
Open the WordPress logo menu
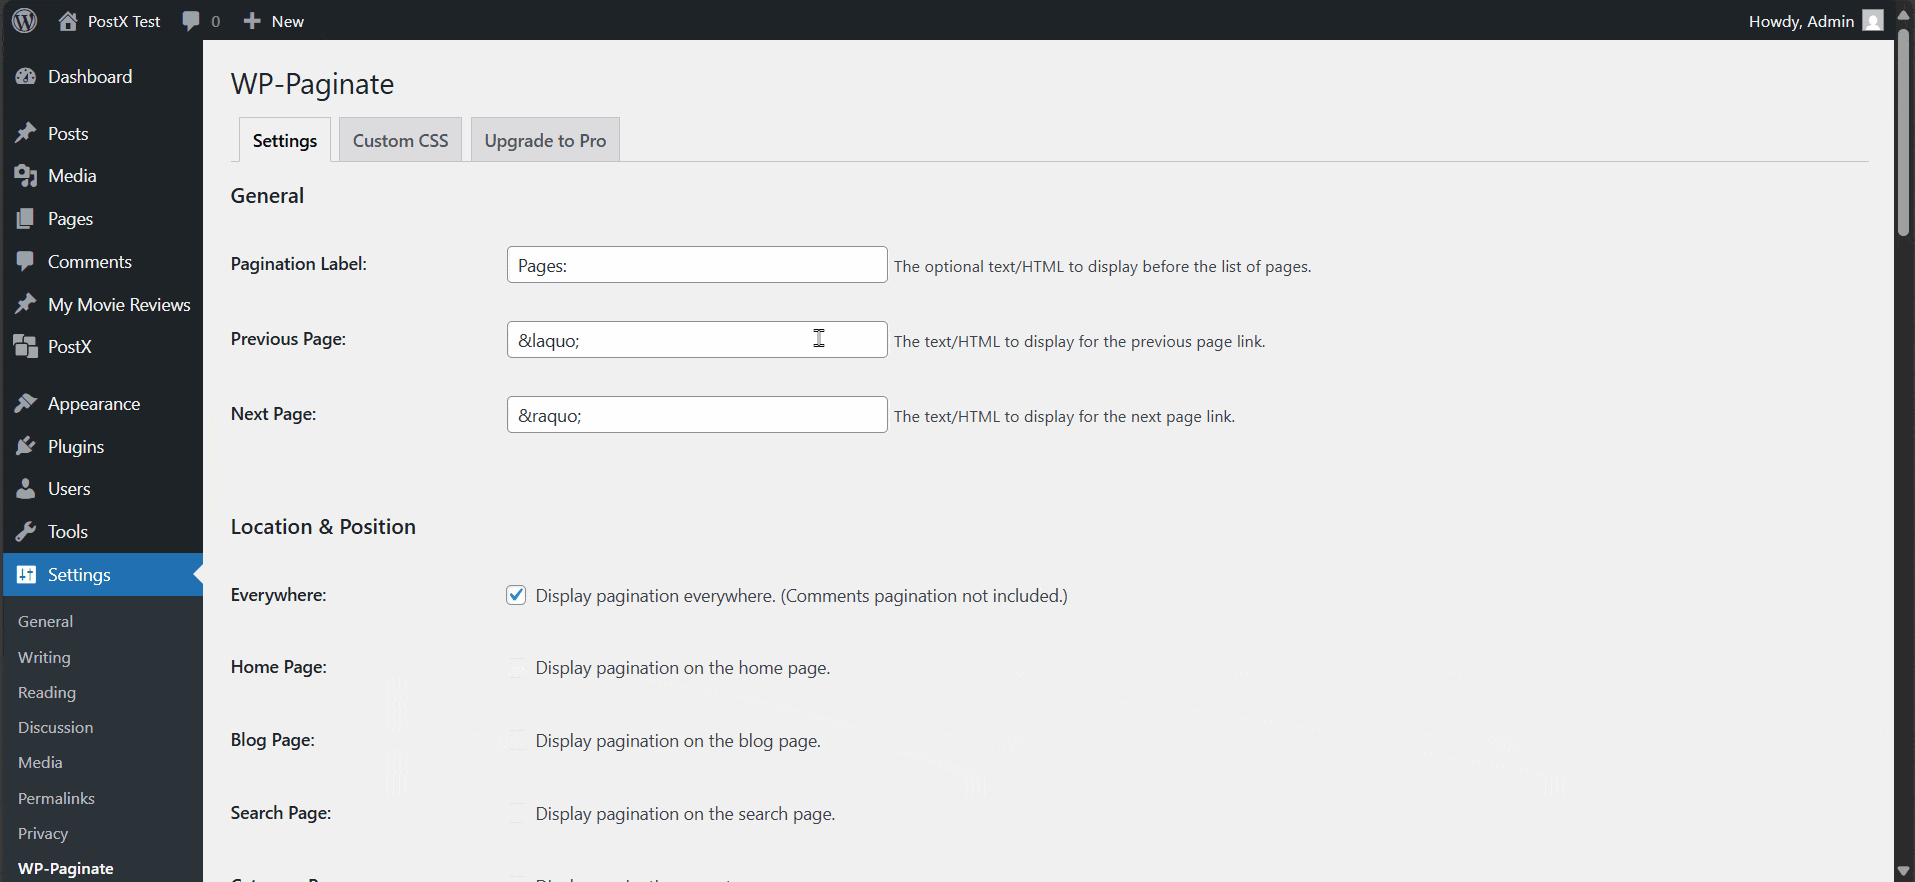(25, 20)
